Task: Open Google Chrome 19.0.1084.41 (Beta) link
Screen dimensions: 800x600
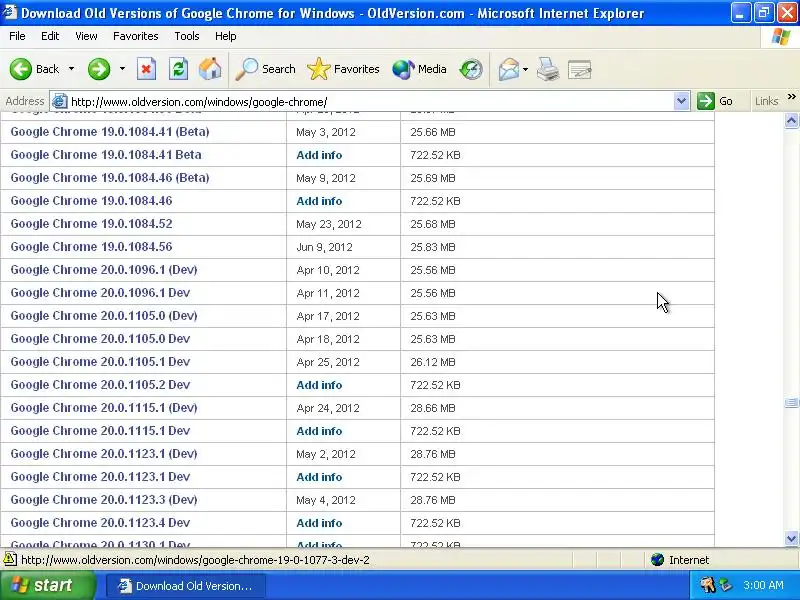Action: tap(110, 132)
